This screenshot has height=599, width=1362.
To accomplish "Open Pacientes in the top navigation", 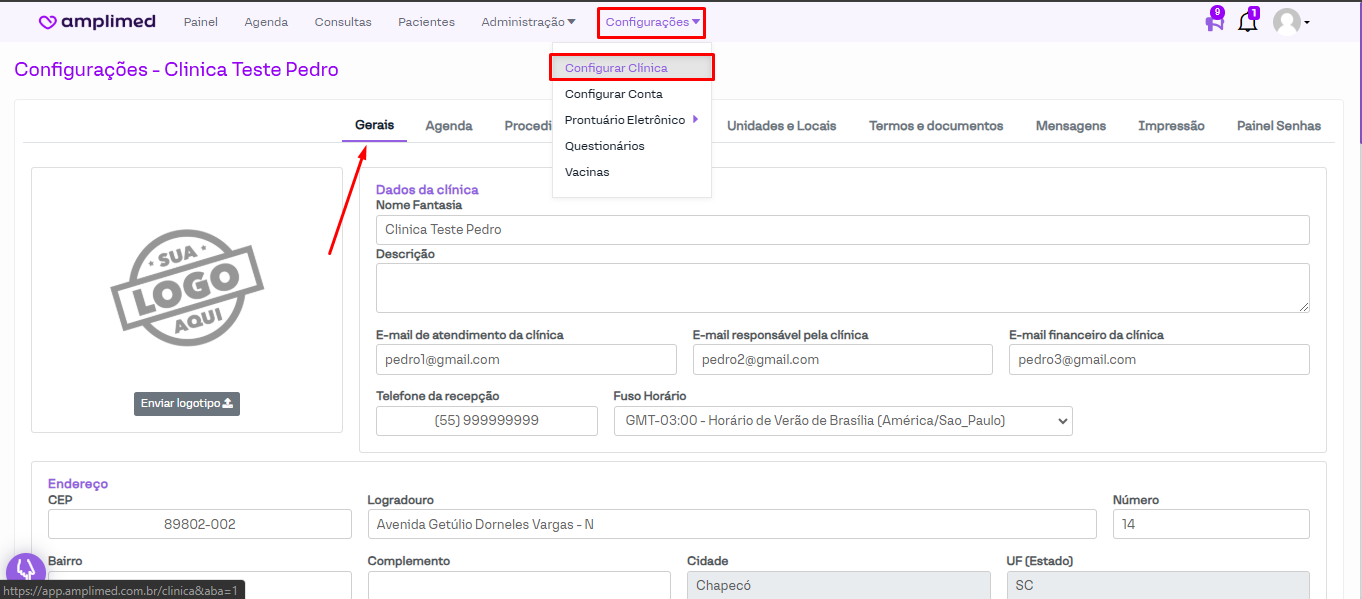I will pos(426,22).
